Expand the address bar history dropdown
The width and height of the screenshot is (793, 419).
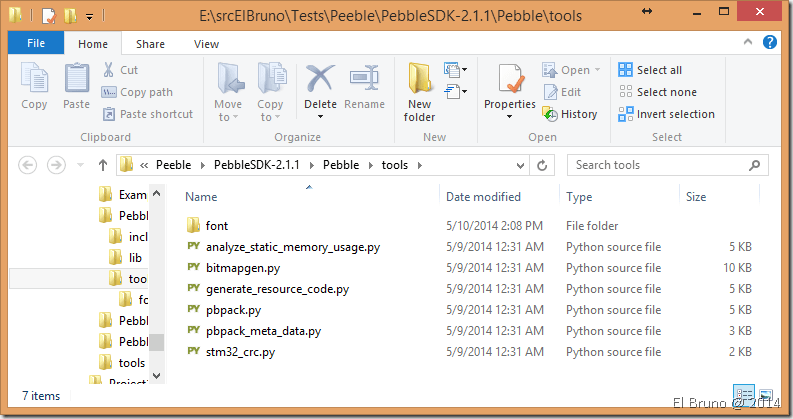[519, 165]
